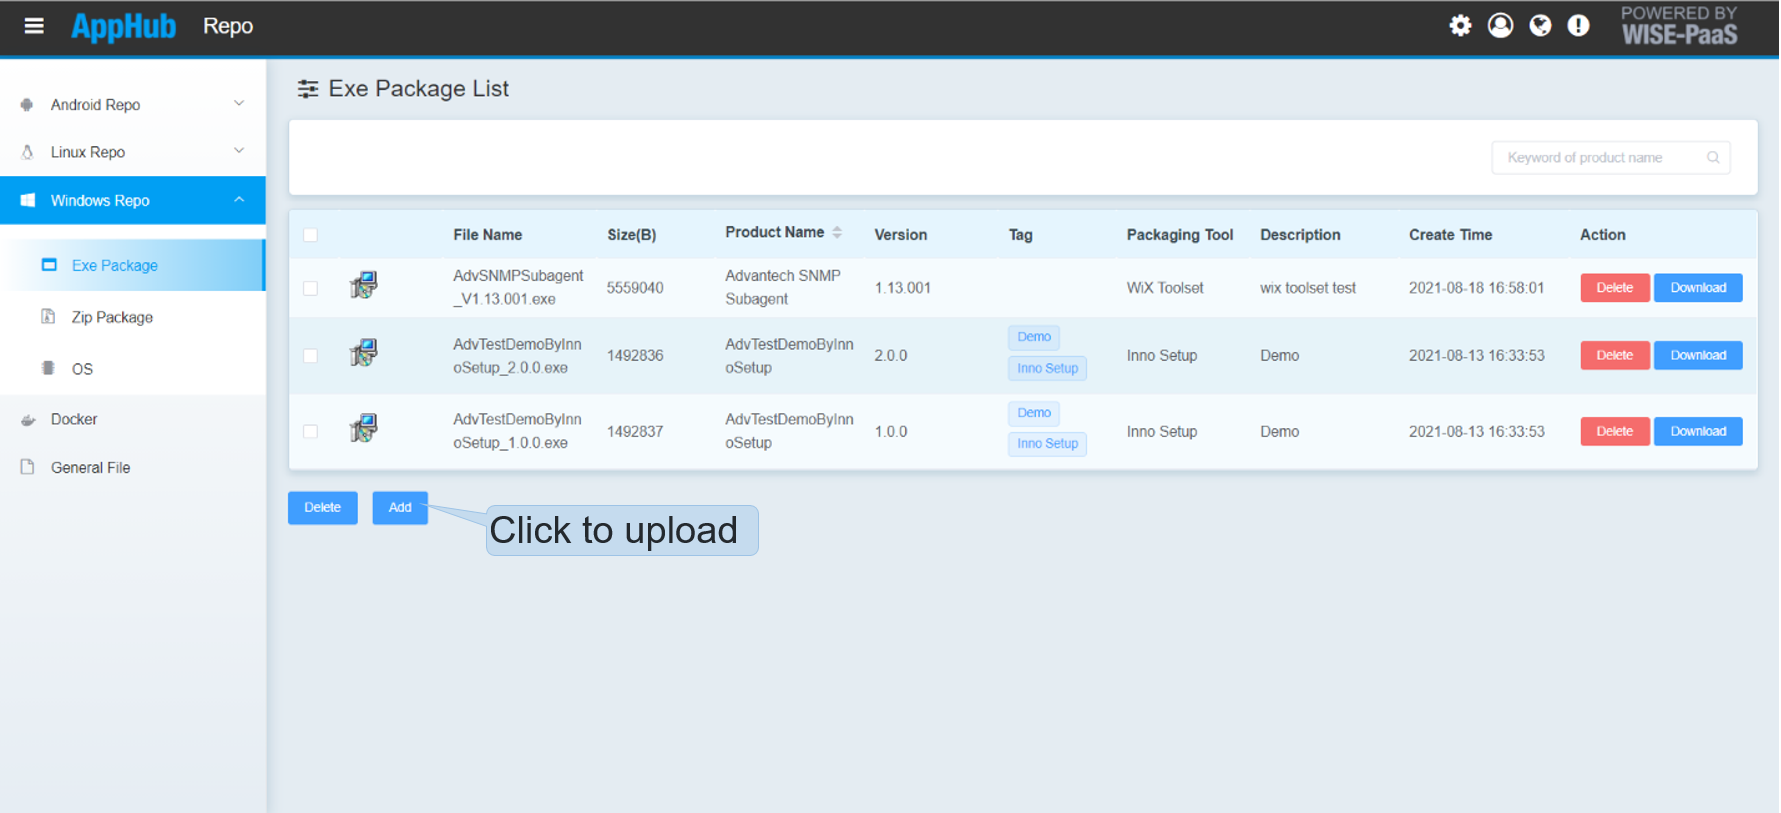Click the globe language icon
The image size is (1781, 813).
[x=1540, y=25]
